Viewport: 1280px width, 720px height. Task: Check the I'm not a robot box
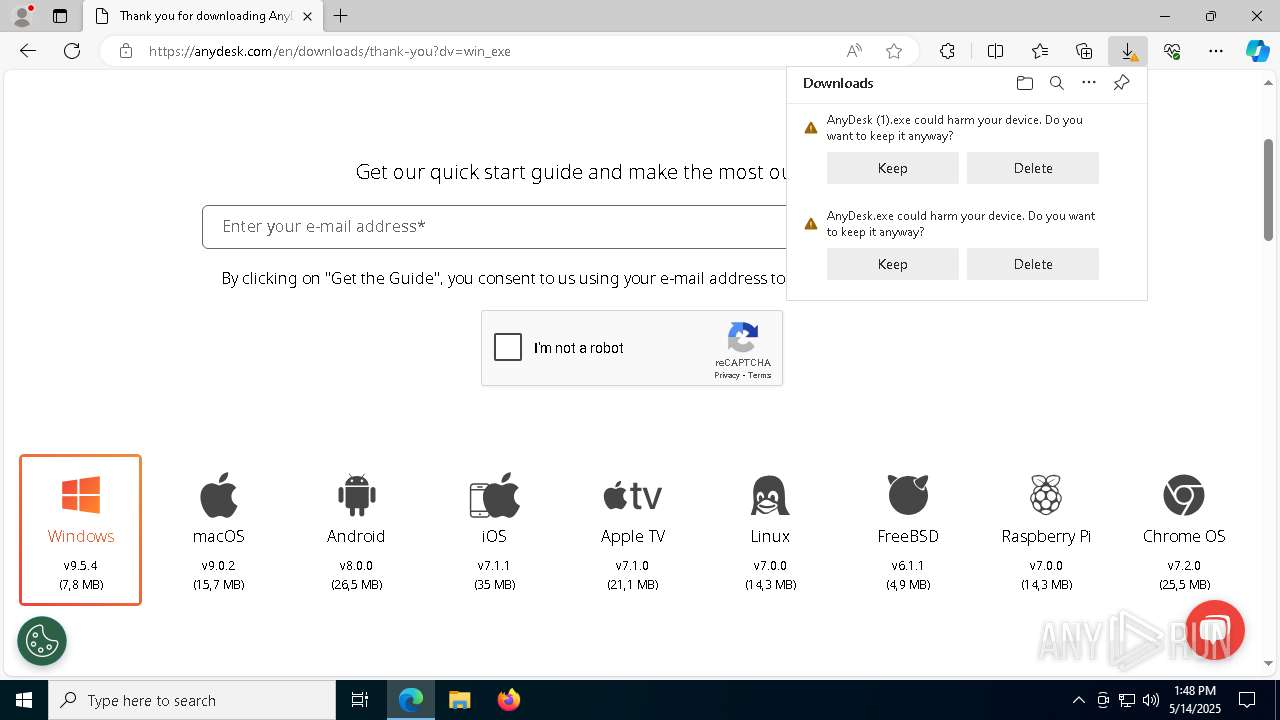tap(508, 347)
